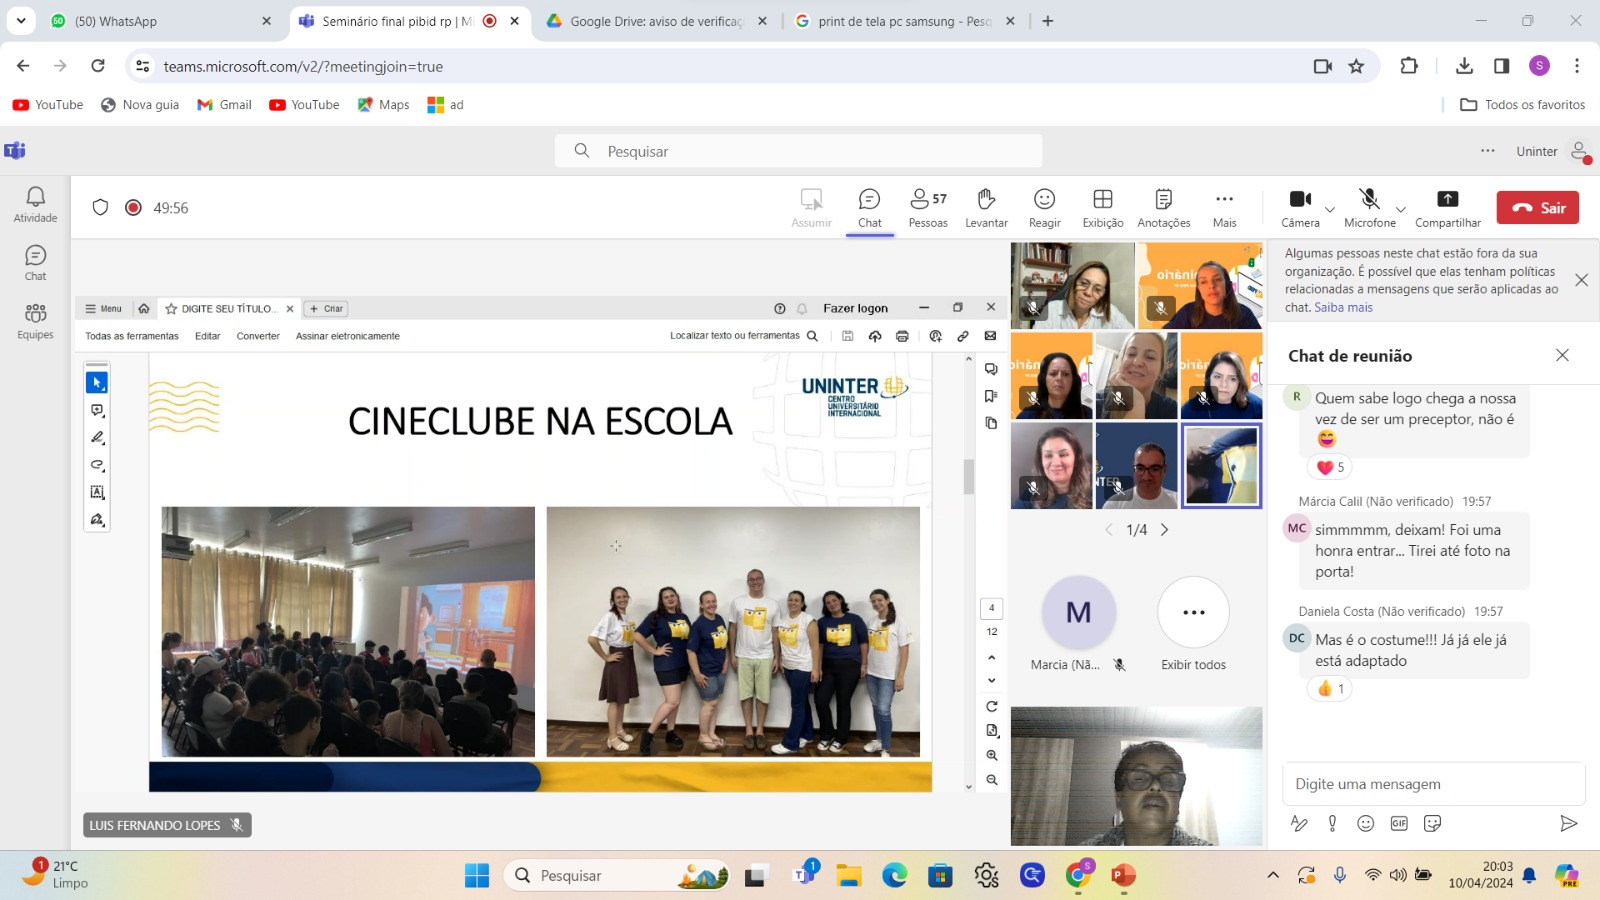Toggle the Chat panel in meeting toolbar
Screen dimensions: 1600x900
coord(869,208)
